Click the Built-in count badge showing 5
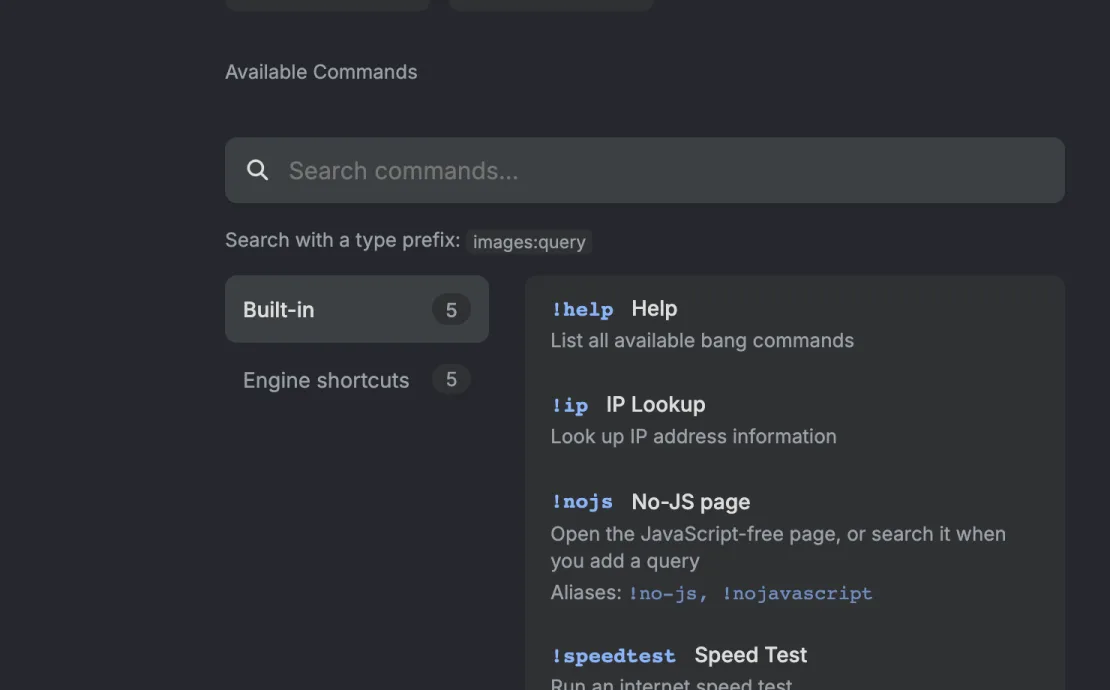The height and width of the screenshot is (690, 1110). coord(451,310)
